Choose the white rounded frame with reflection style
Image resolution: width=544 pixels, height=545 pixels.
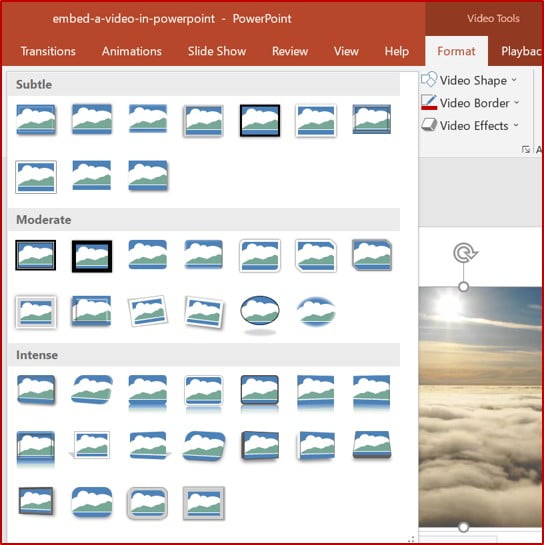point(204,393)
